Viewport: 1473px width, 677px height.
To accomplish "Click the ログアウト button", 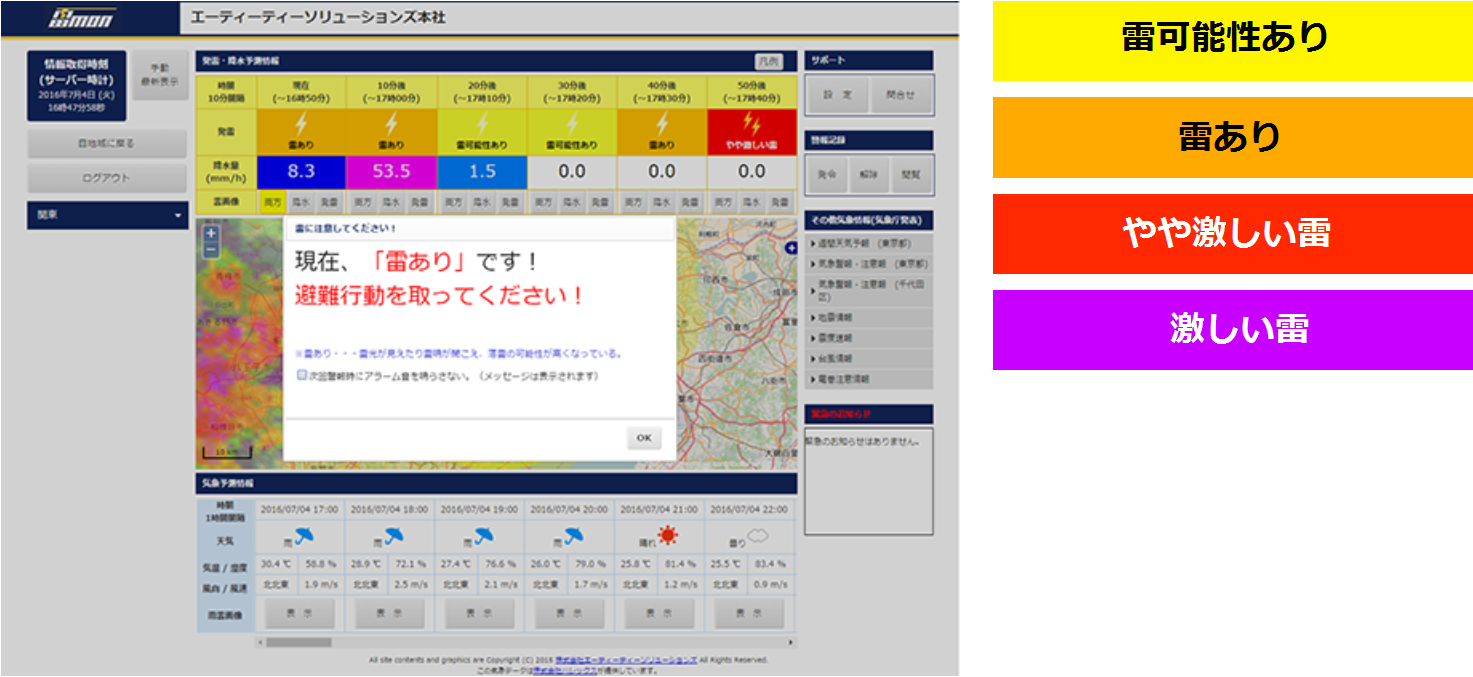I will tap(107, 178).
